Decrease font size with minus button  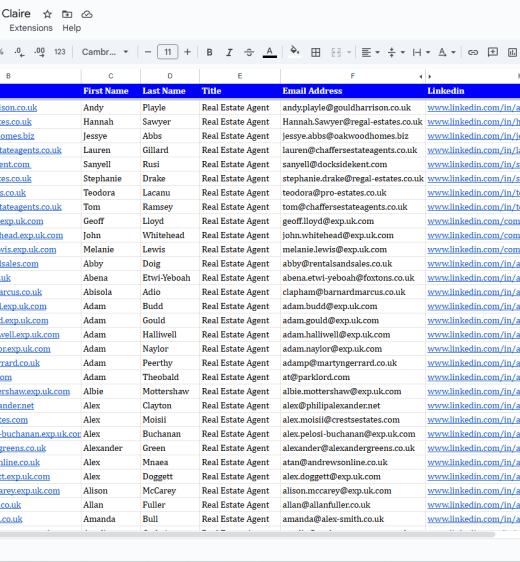click(x=148, y=52)
